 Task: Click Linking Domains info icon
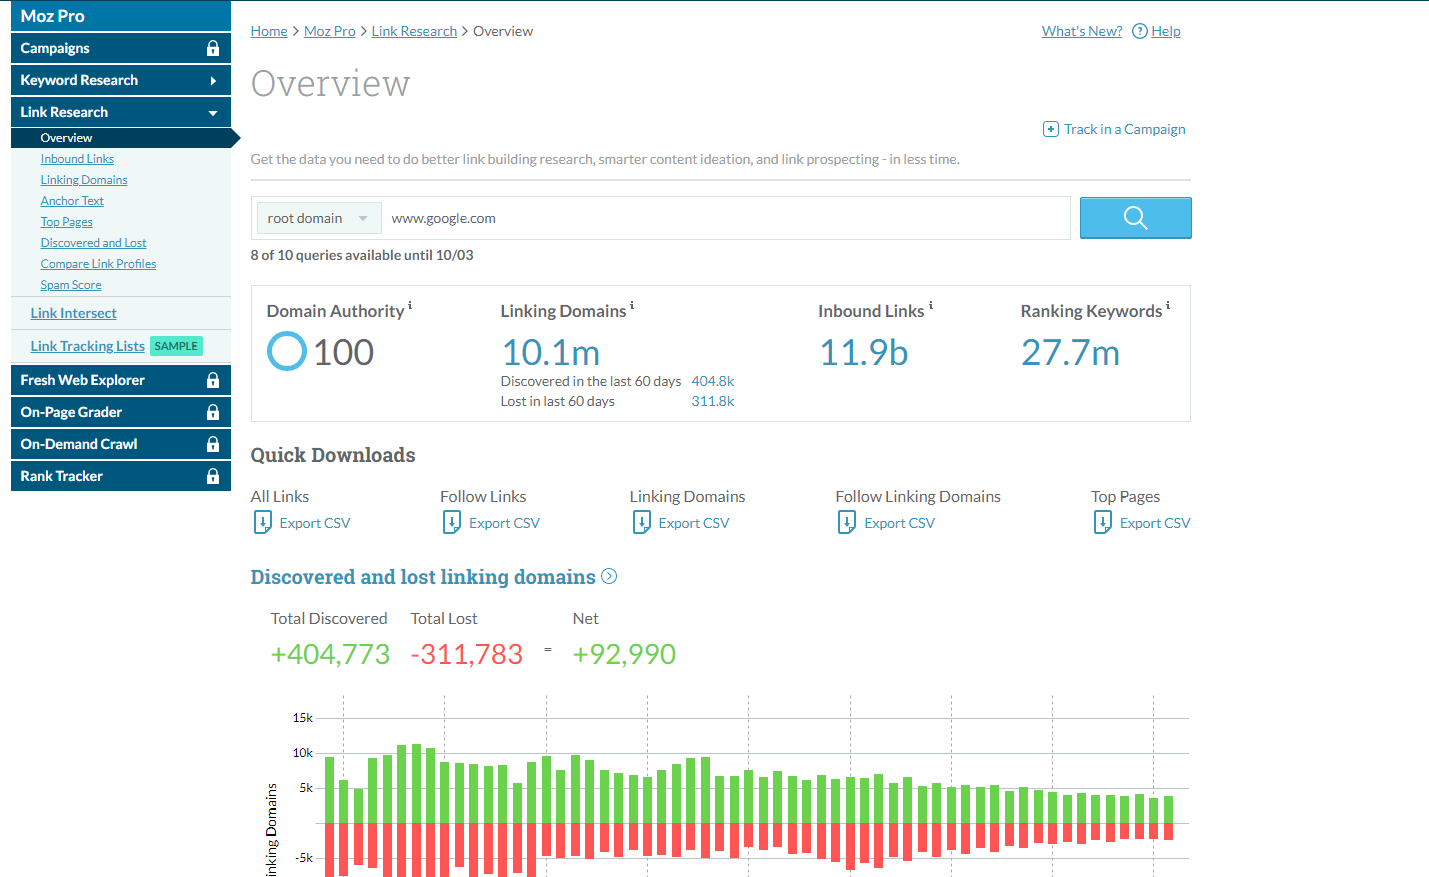pos(632,305)
